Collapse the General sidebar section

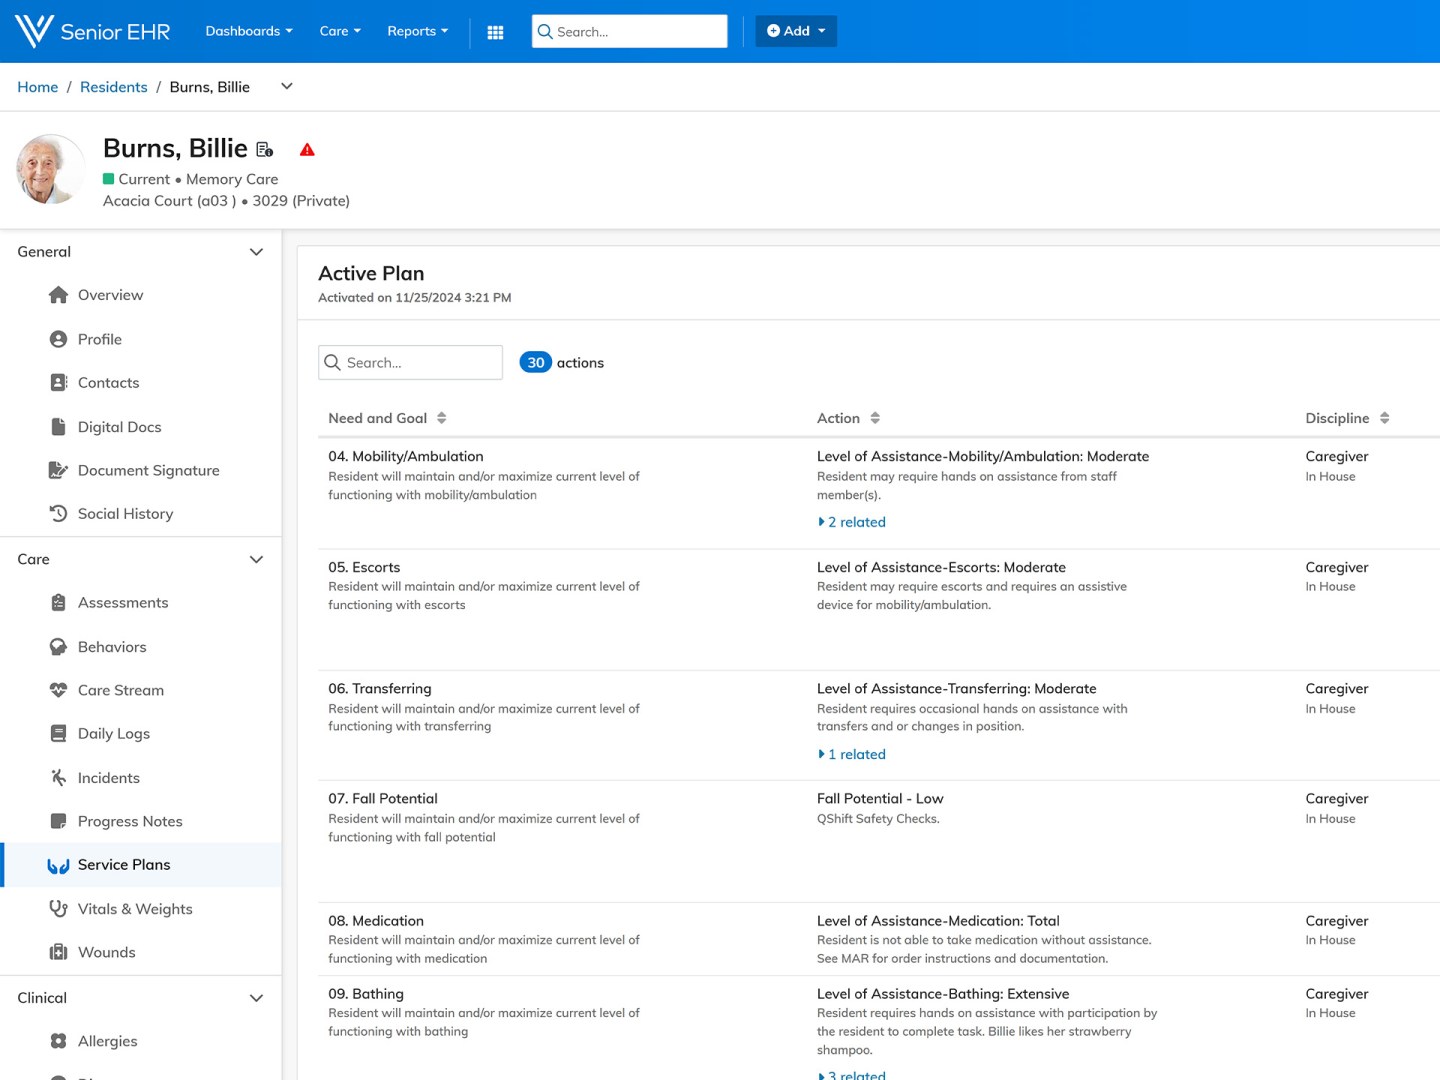tap(256, 252)
